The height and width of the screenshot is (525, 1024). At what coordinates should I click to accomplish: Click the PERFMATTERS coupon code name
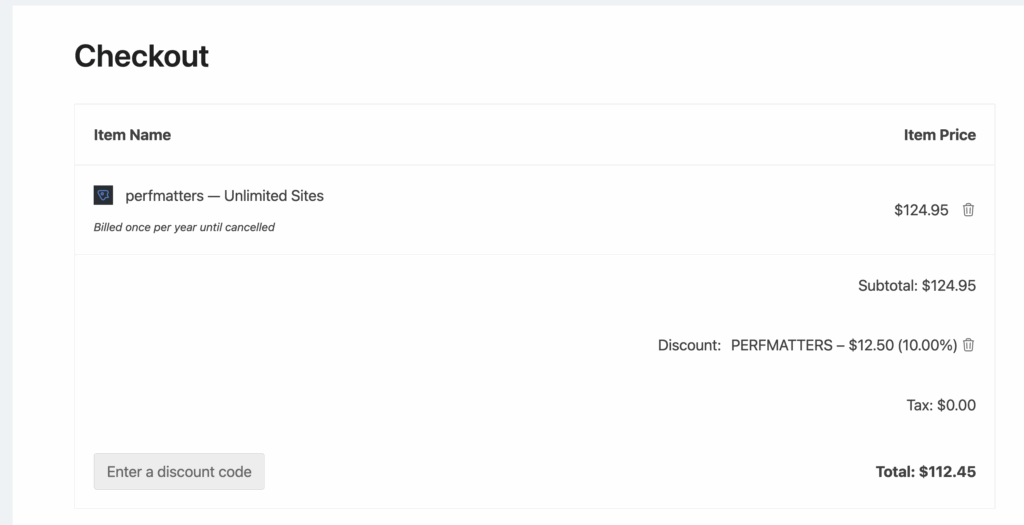(x=781, y=345)
